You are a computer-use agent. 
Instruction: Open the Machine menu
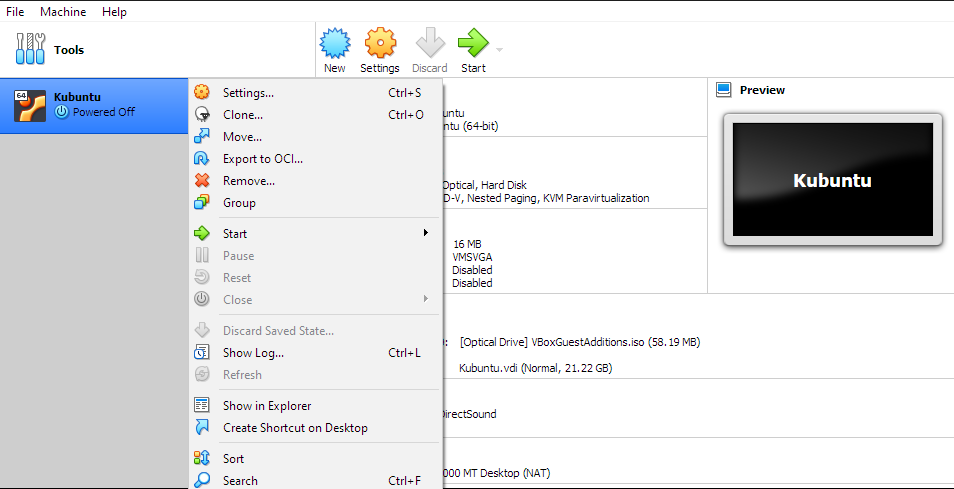[x=63, y=12]
